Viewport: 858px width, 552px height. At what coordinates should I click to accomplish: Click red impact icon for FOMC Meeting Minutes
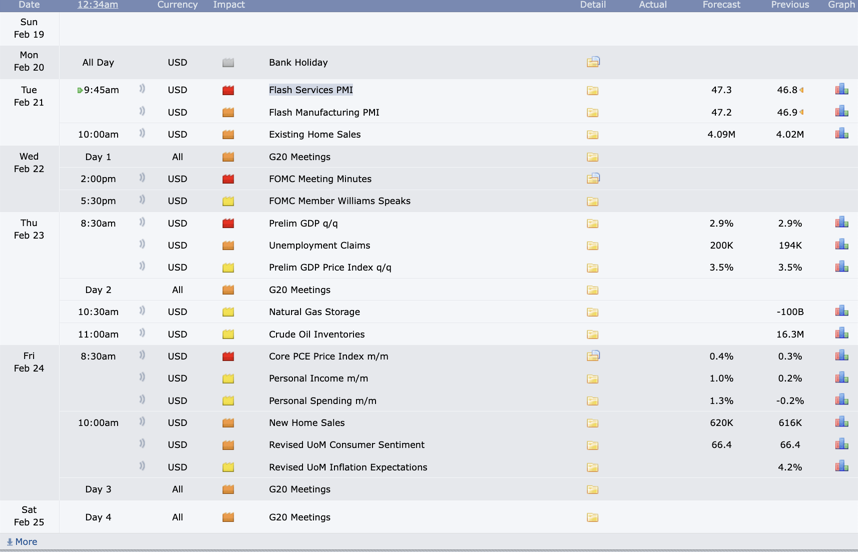click(228, 179)
